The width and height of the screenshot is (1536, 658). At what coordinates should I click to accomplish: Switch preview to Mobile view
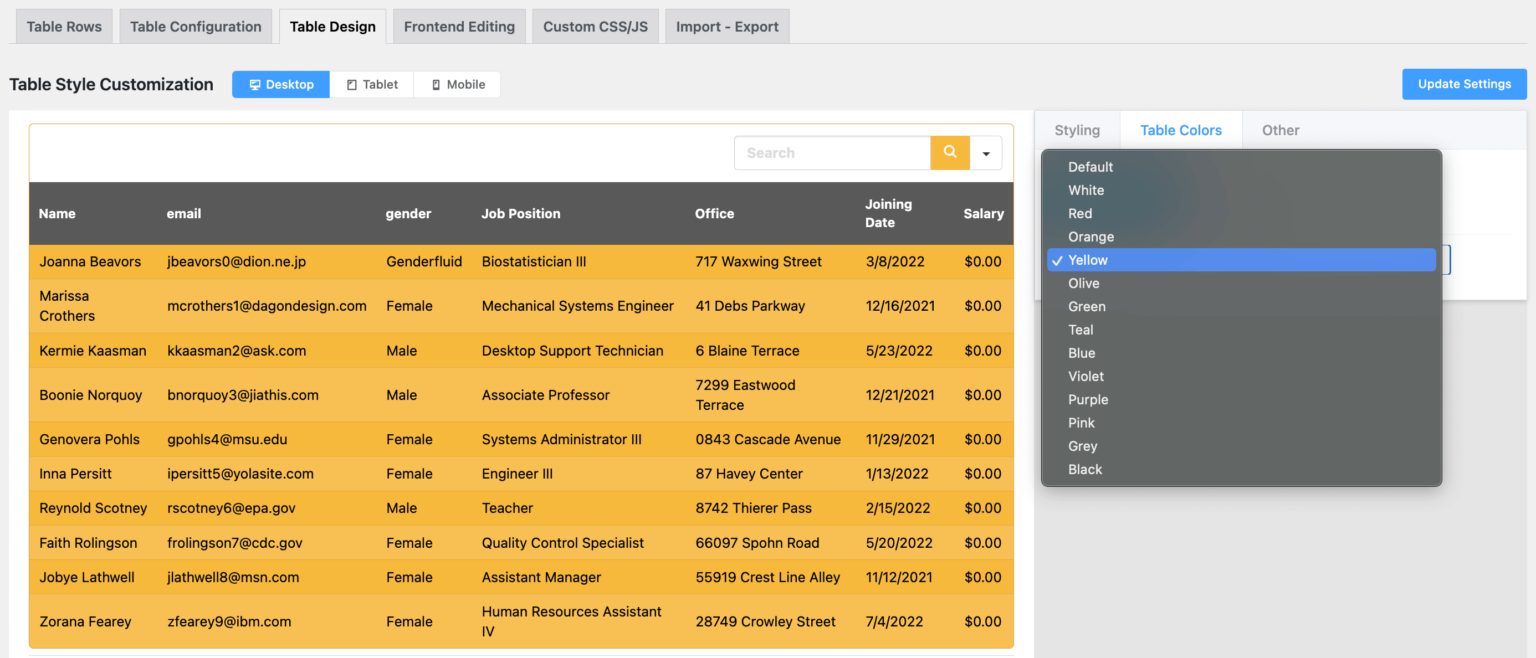point(458,85)
